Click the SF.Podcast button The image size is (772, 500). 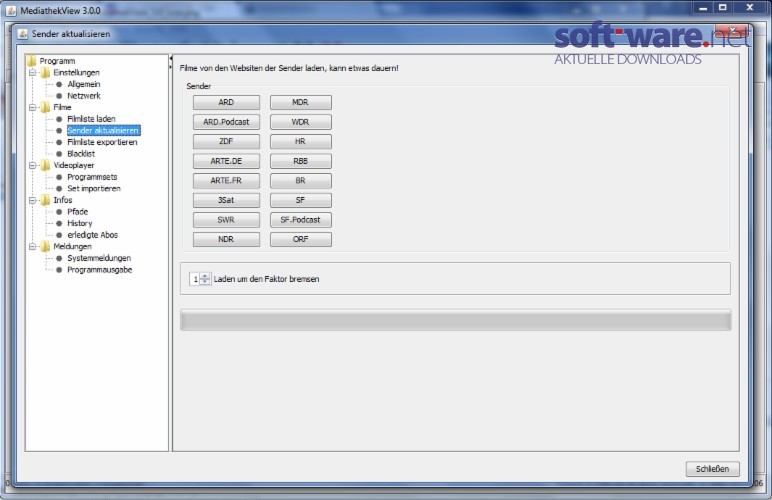(300, 220)
